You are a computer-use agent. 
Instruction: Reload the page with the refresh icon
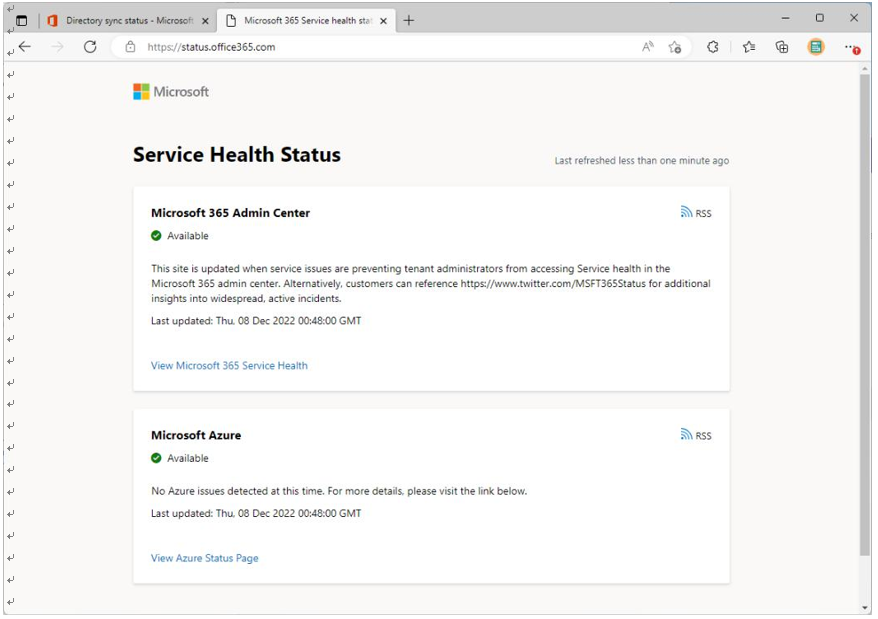90,47
